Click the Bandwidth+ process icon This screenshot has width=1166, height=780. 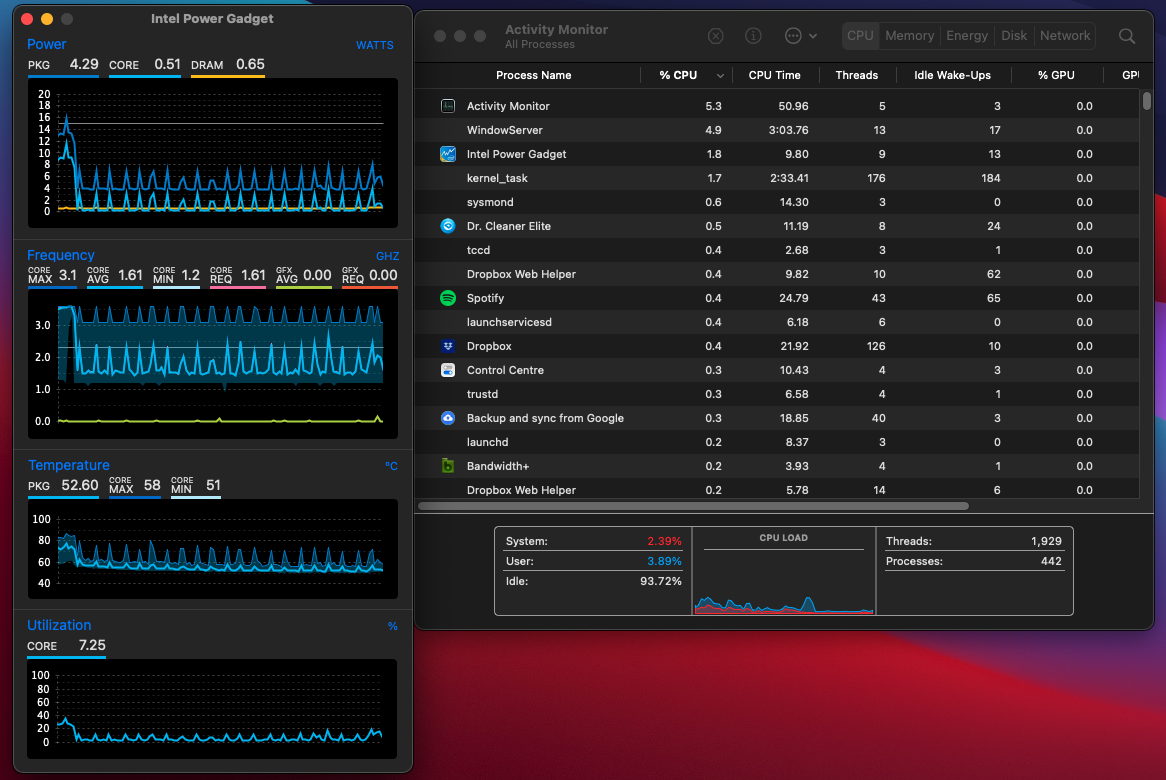coord(447,466)
